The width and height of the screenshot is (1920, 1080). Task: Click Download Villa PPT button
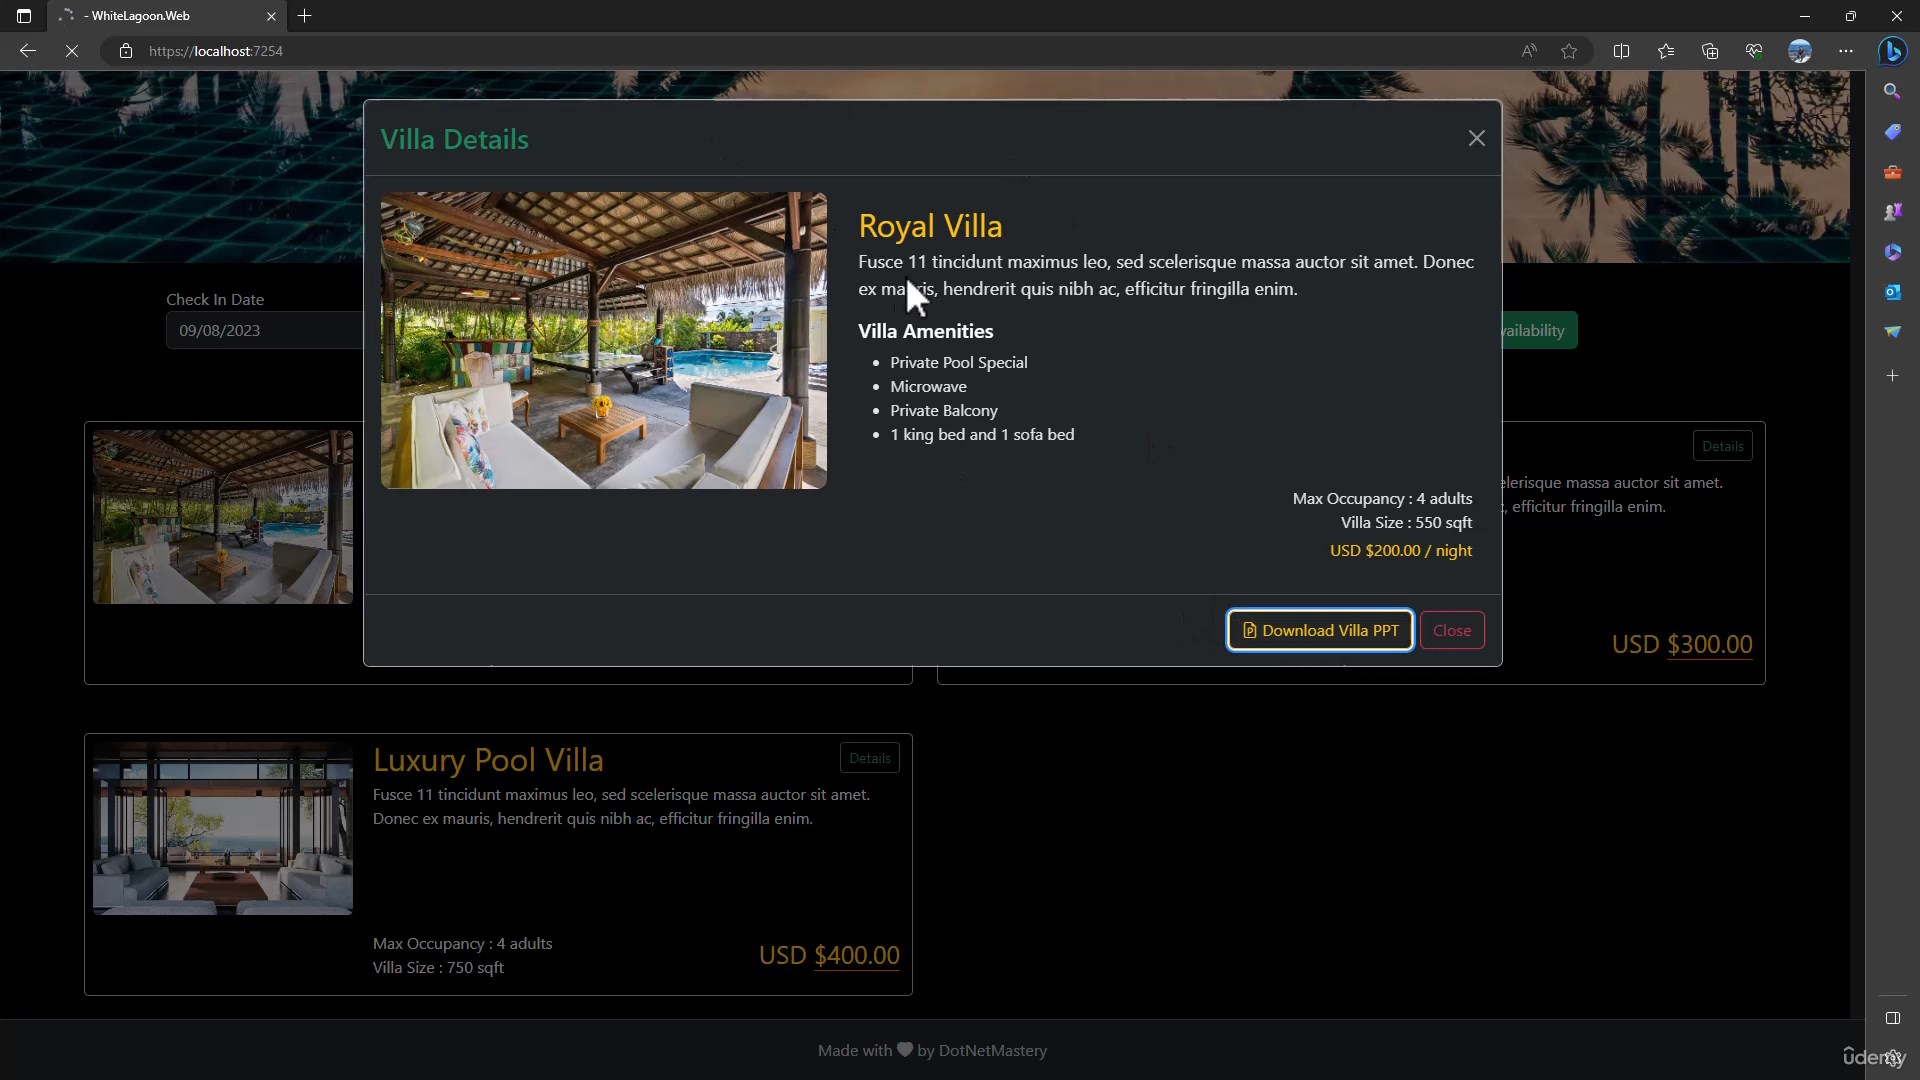1320,630
